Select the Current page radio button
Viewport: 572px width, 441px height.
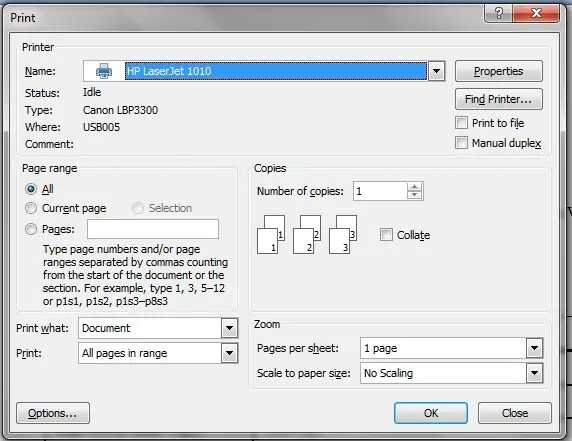click(31, 208)
